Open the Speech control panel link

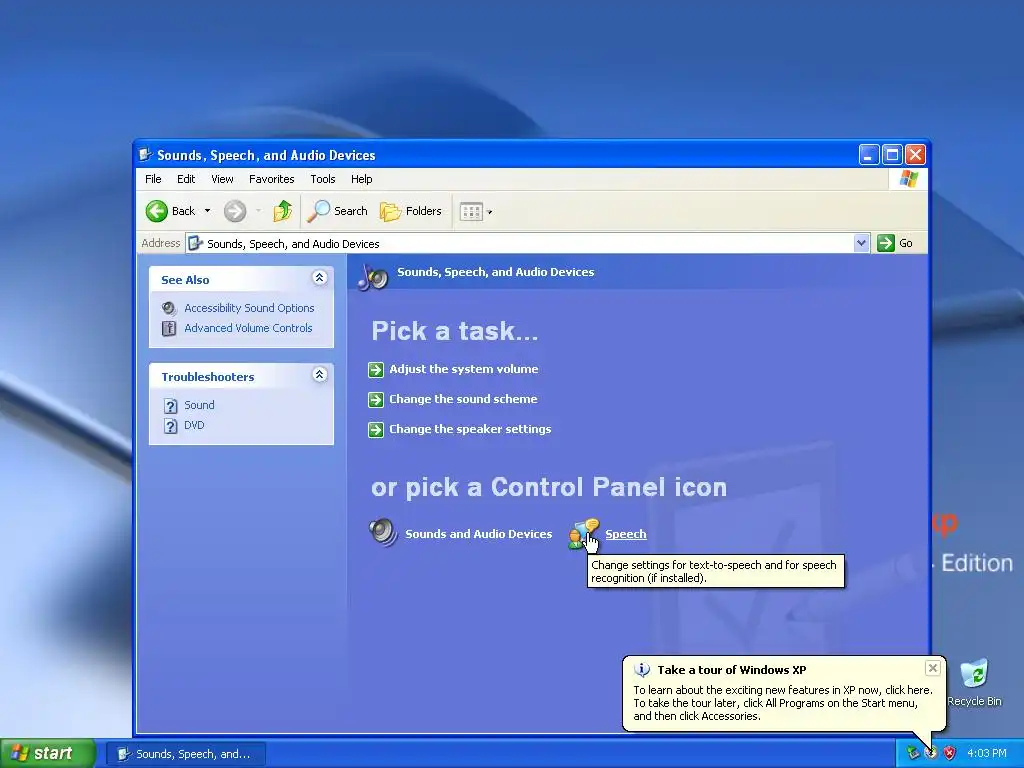[626, 534]
